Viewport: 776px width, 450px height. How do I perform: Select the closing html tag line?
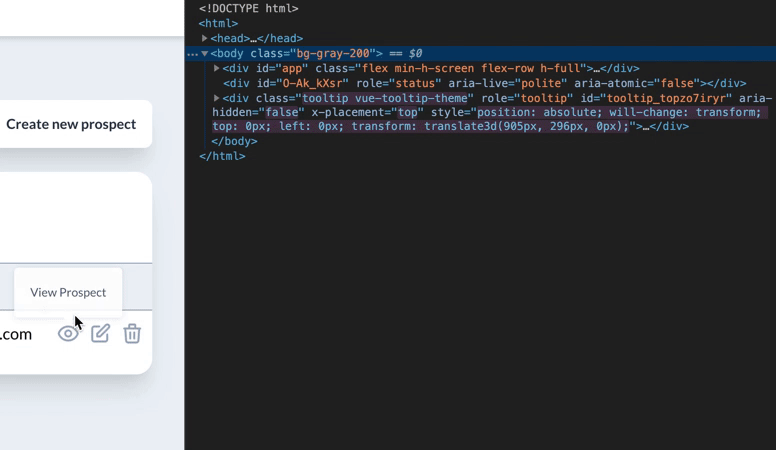pos(222,156)
